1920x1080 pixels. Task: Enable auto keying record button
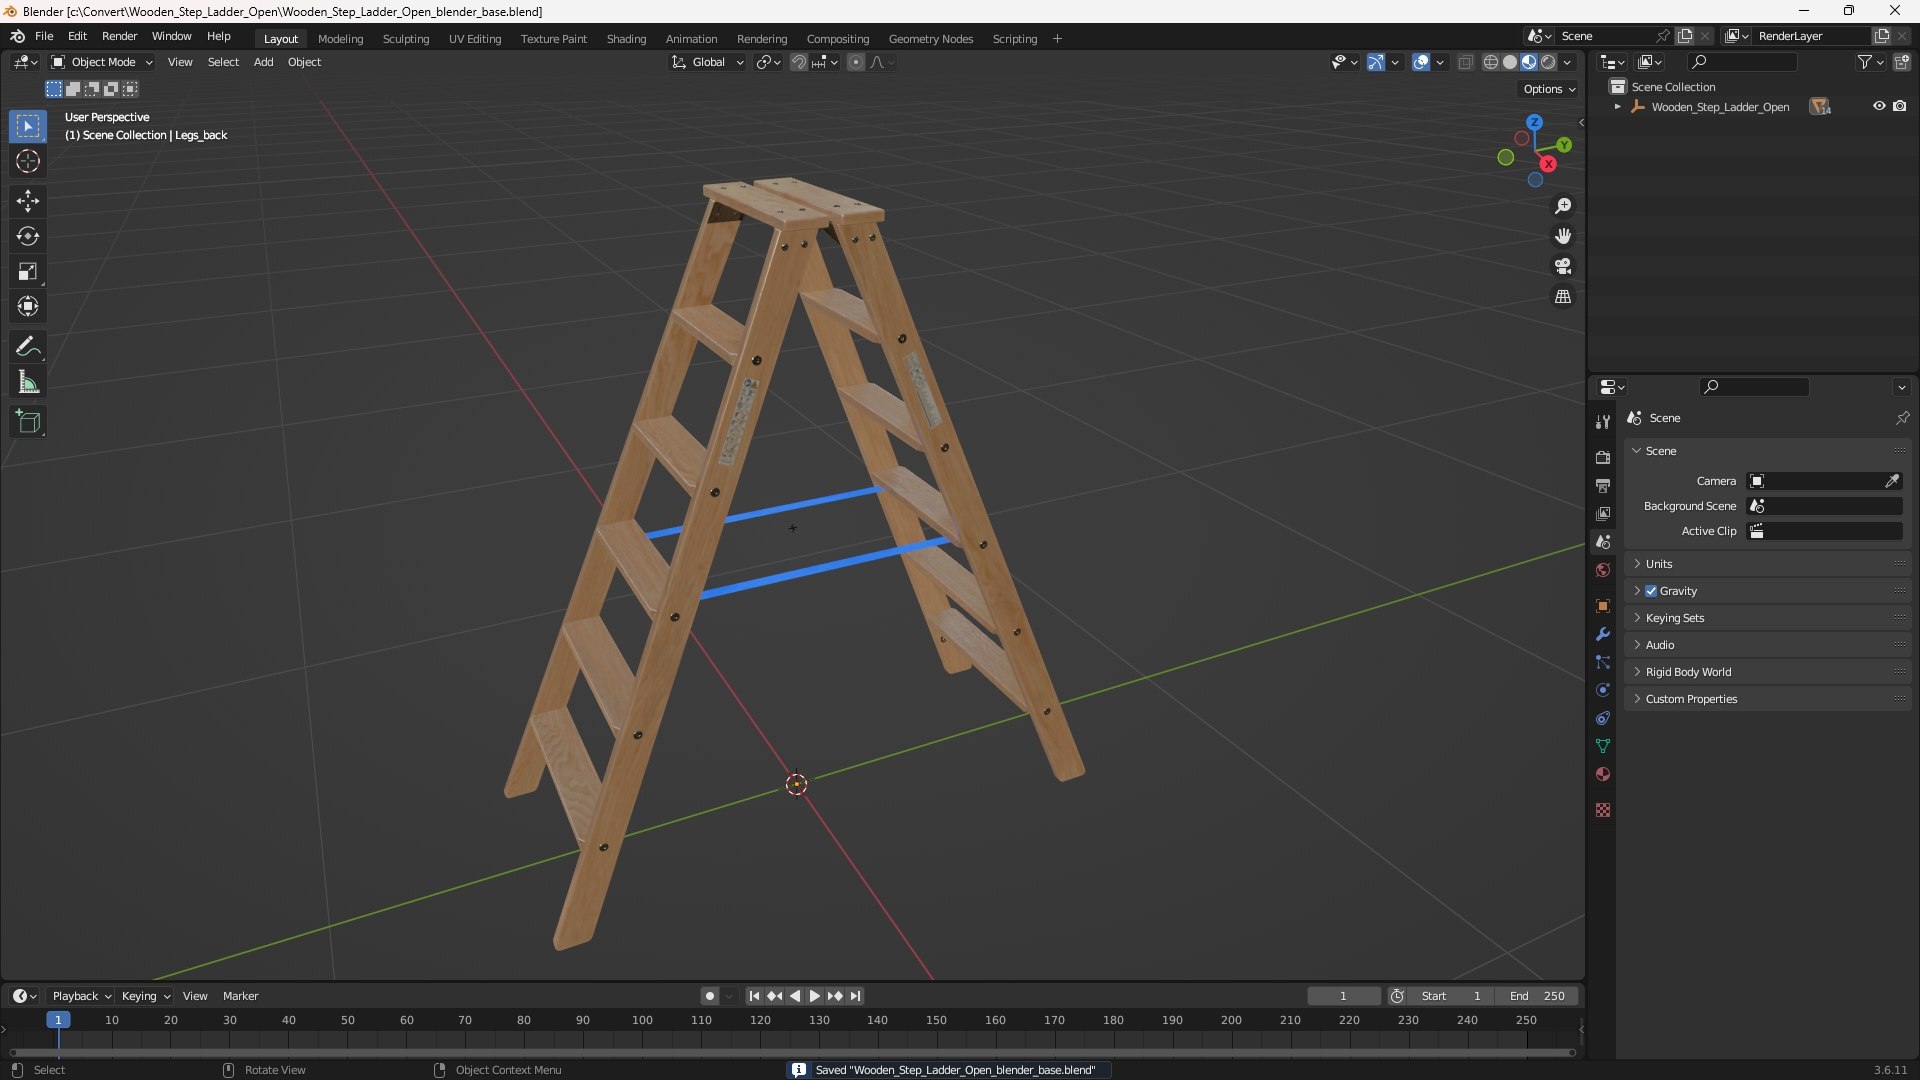pos(709,996)
